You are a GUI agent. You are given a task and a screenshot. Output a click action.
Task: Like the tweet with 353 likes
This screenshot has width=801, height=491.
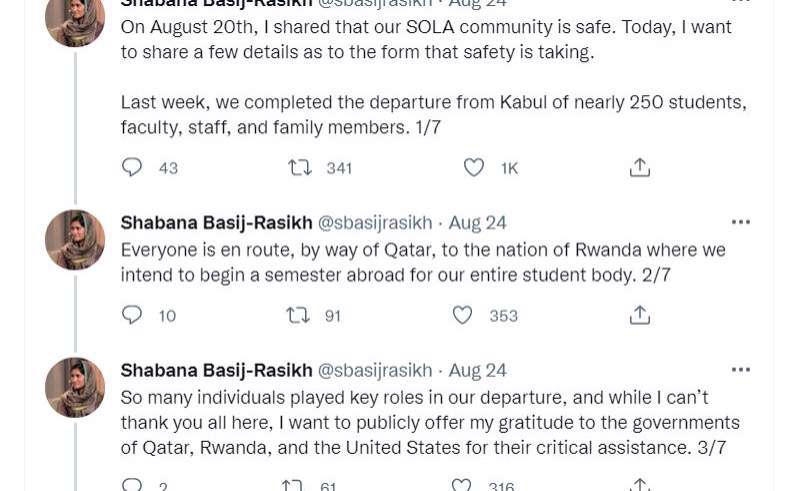click(x=462, y=315)
